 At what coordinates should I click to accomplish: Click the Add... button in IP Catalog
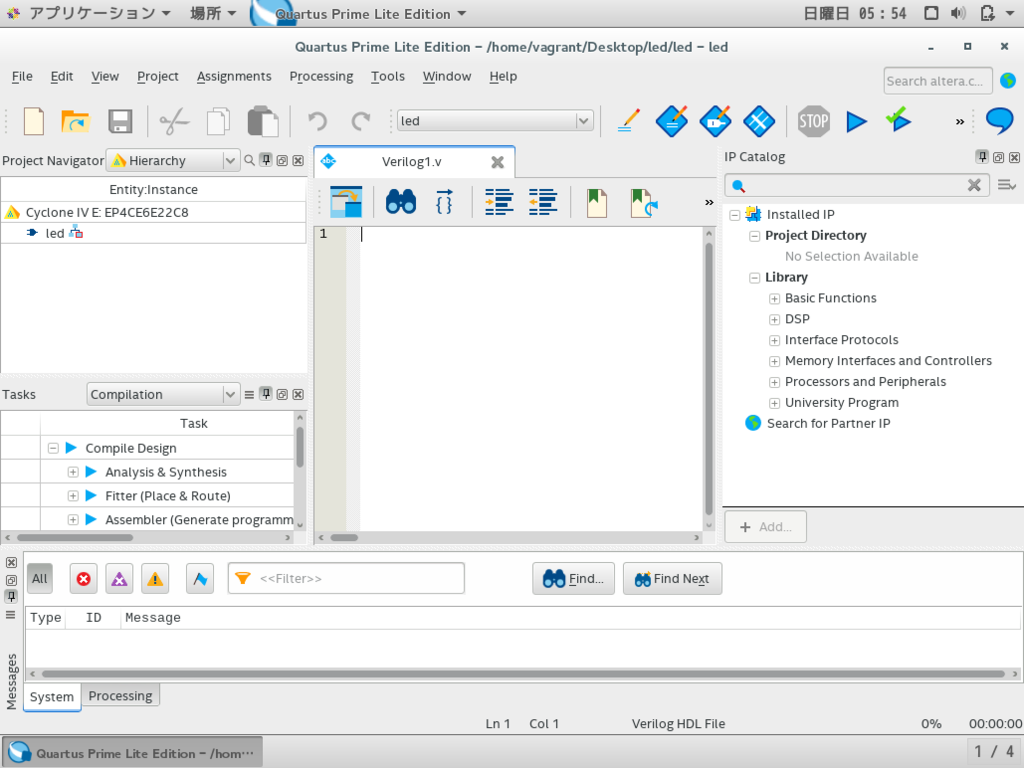[765, 527]
